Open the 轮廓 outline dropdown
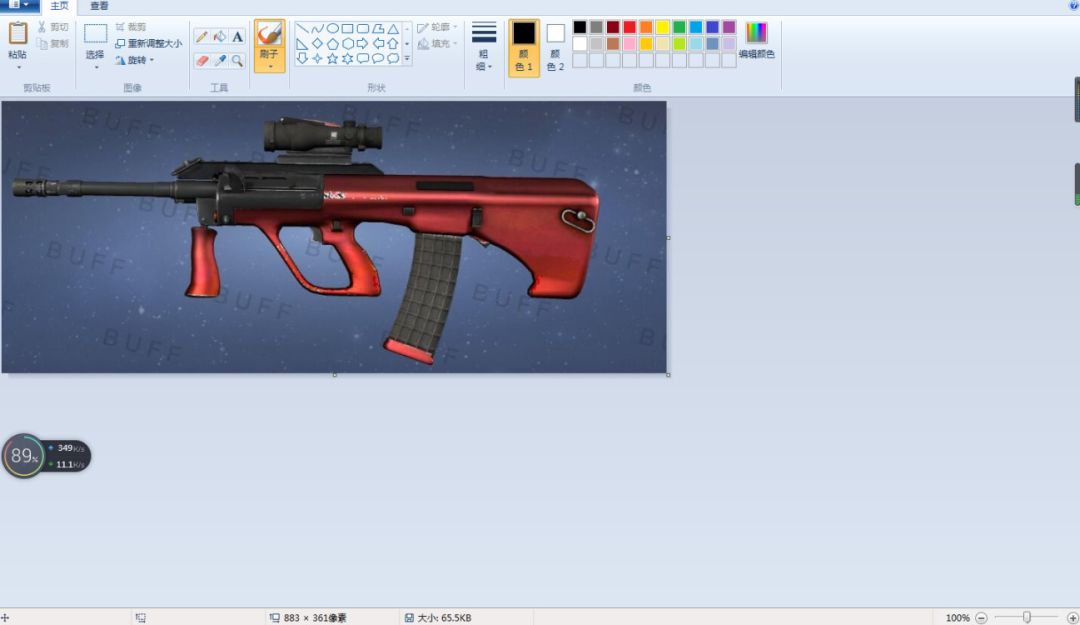 point(437,28)
